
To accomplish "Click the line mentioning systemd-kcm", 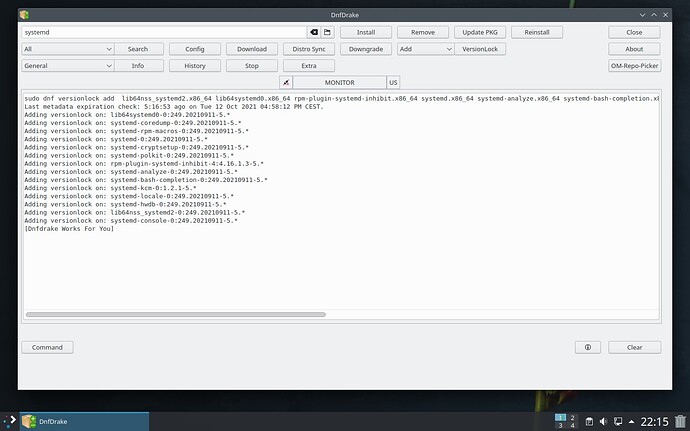I will pyautogui.click(x=110, y=188).
